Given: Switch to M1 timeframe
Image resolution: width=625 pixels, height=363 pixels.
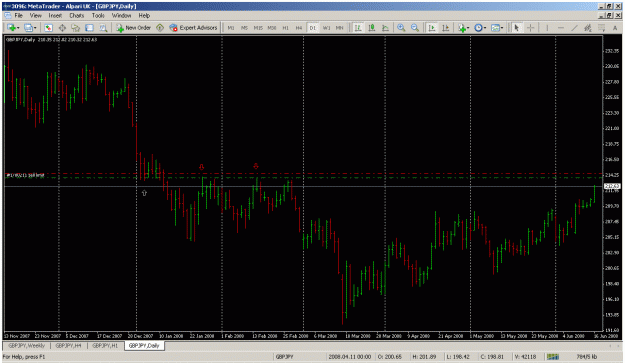Looking at the screenshot, I should [231, 27].
